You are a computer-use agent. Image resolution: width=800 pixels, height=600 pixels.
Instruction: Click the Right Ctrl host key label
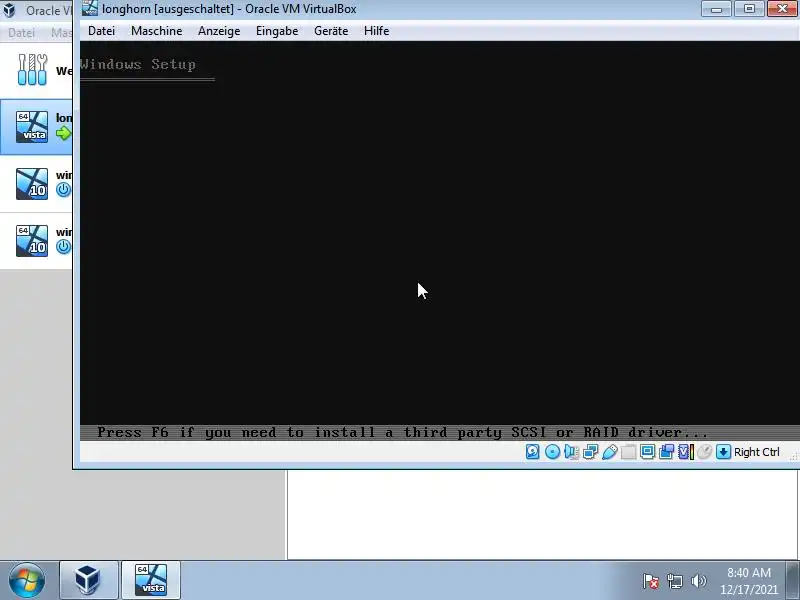coord(757,452)
